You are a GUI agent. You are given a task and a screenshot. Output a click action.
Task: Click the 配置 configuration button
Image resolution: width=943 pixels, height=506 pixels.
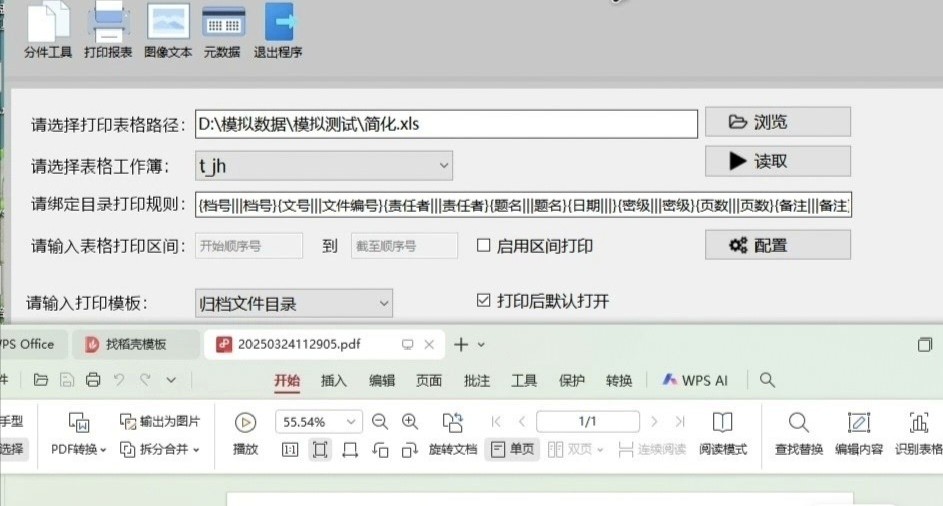pyautogui.click(x=778, y=245)
